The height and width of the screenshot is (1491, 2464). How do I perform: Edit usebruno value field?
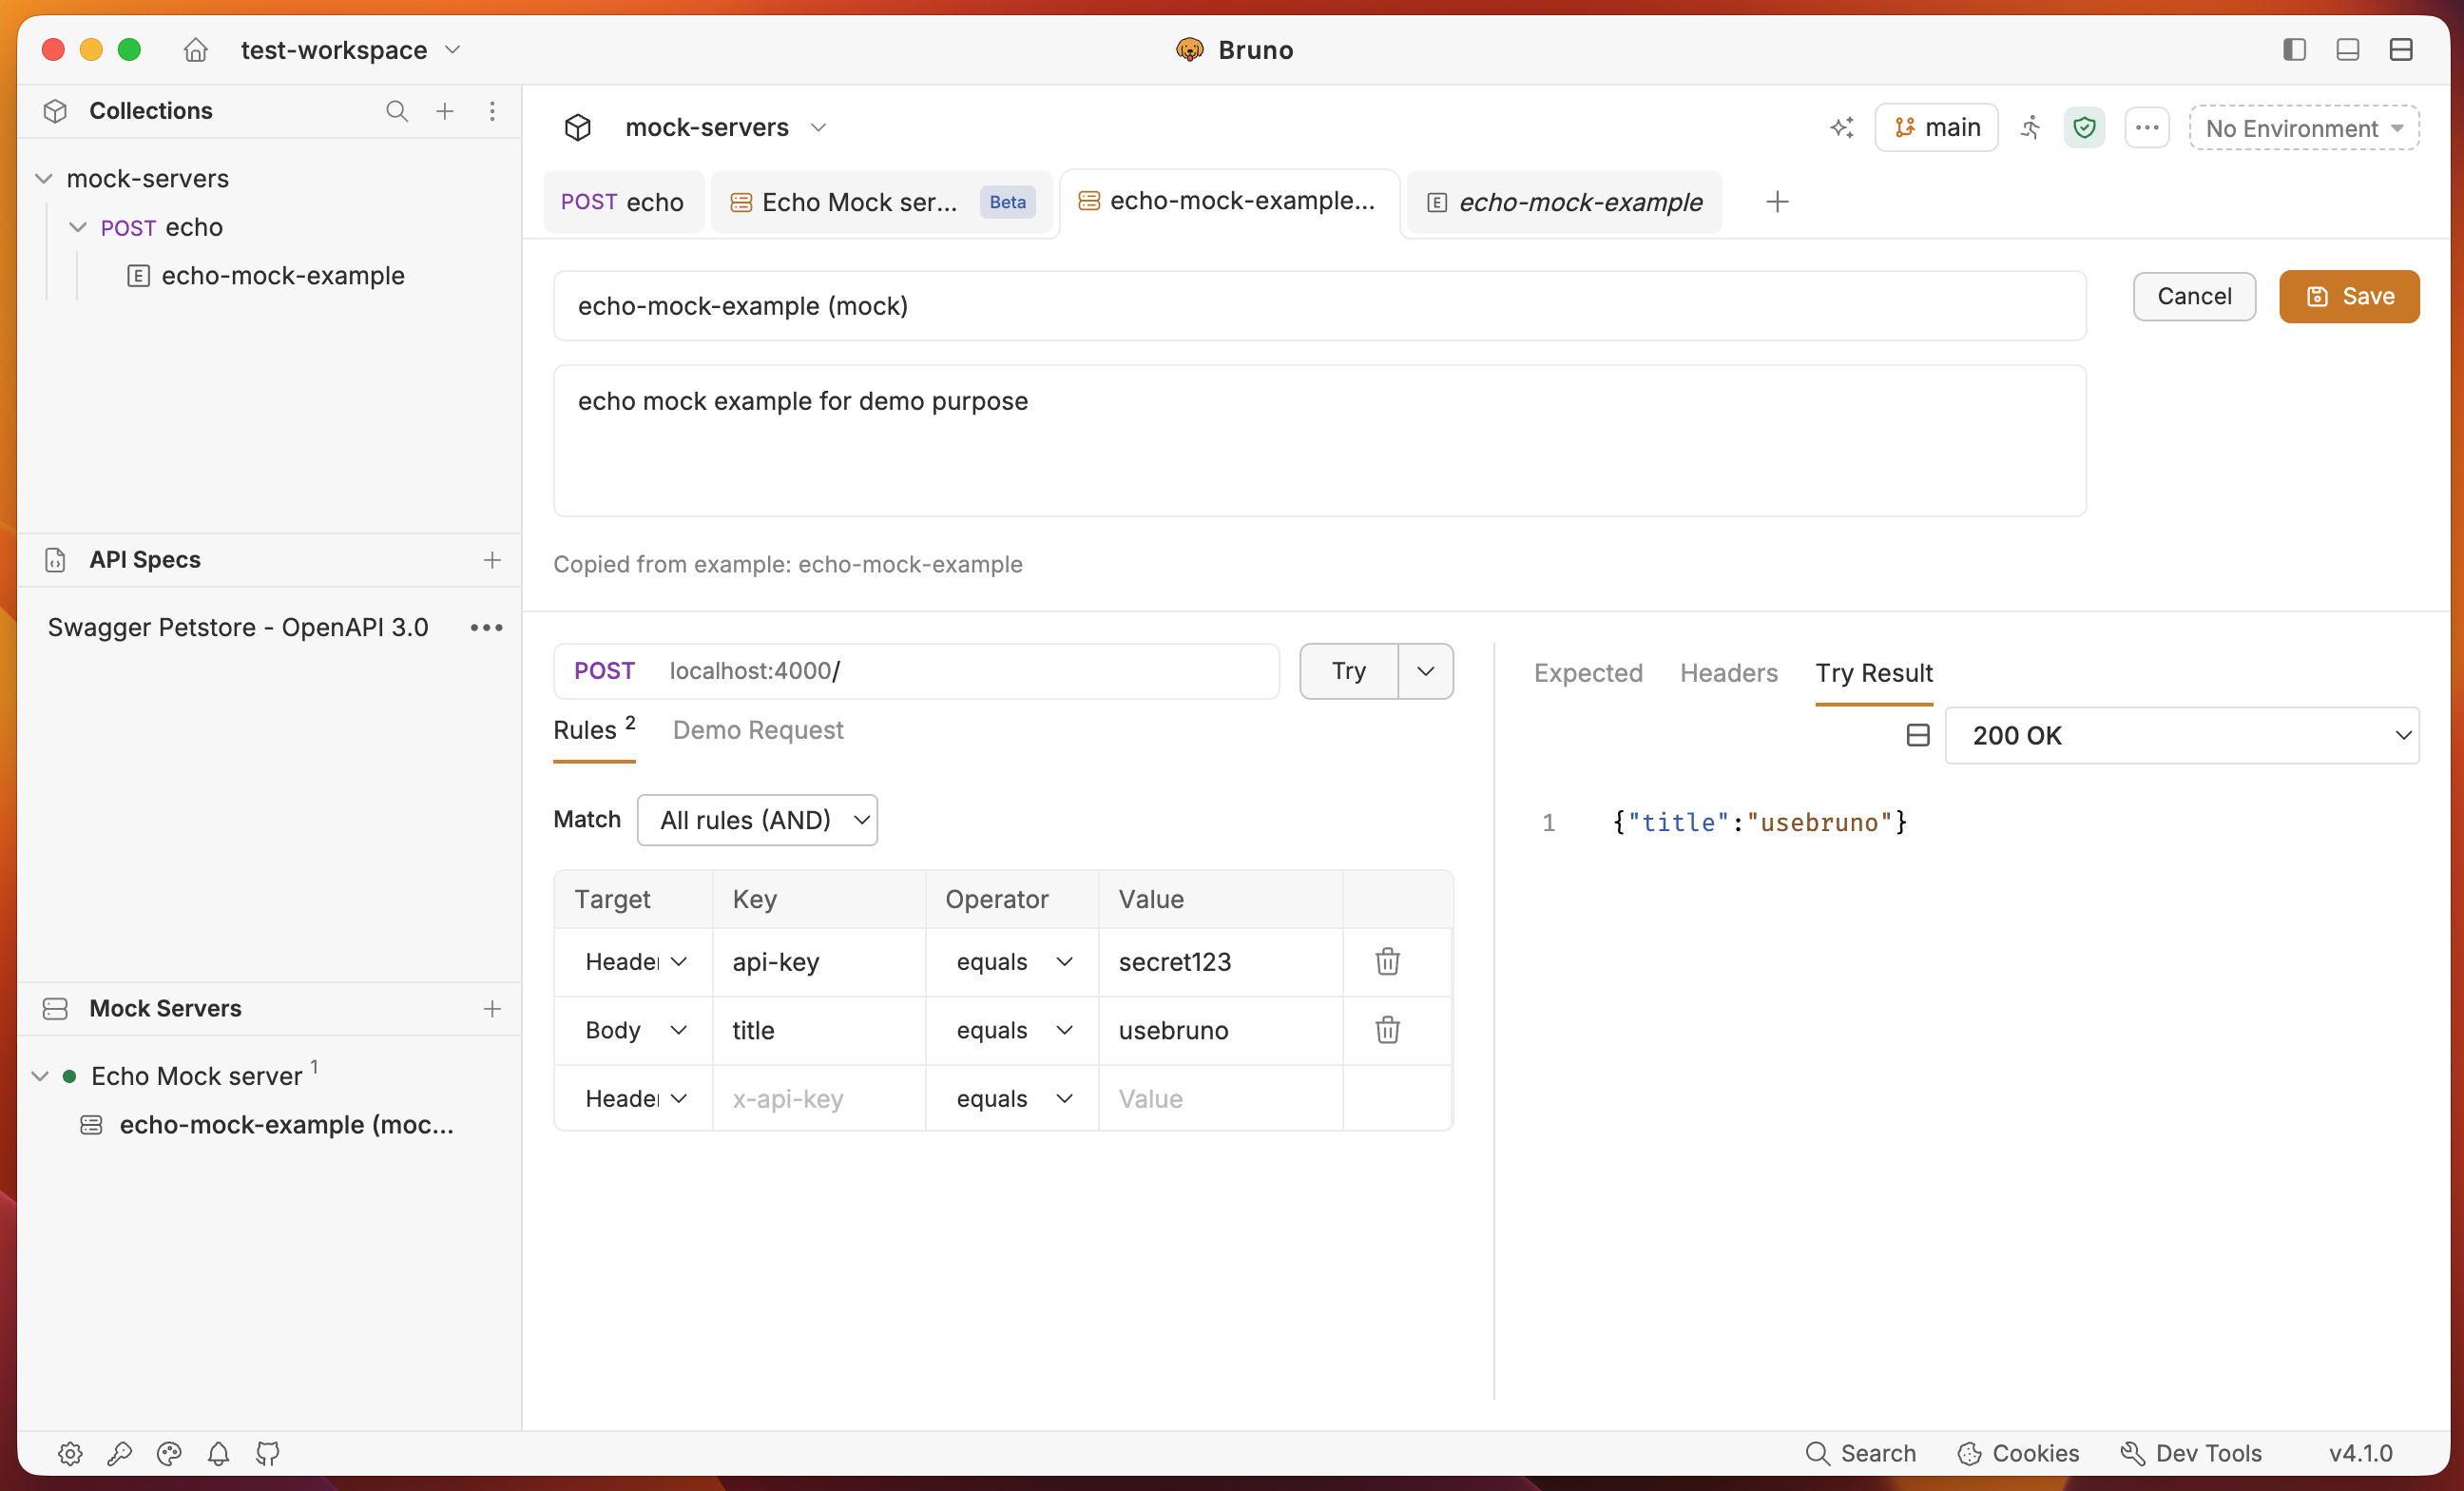(x=1221, y=1030)
